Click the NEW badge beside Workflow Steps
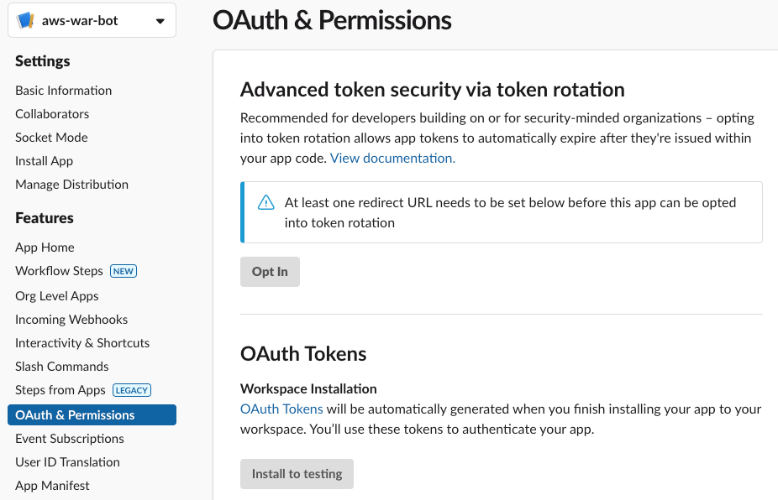The width and height of the screenshot is (778, 500). click(x=123, y=271)
